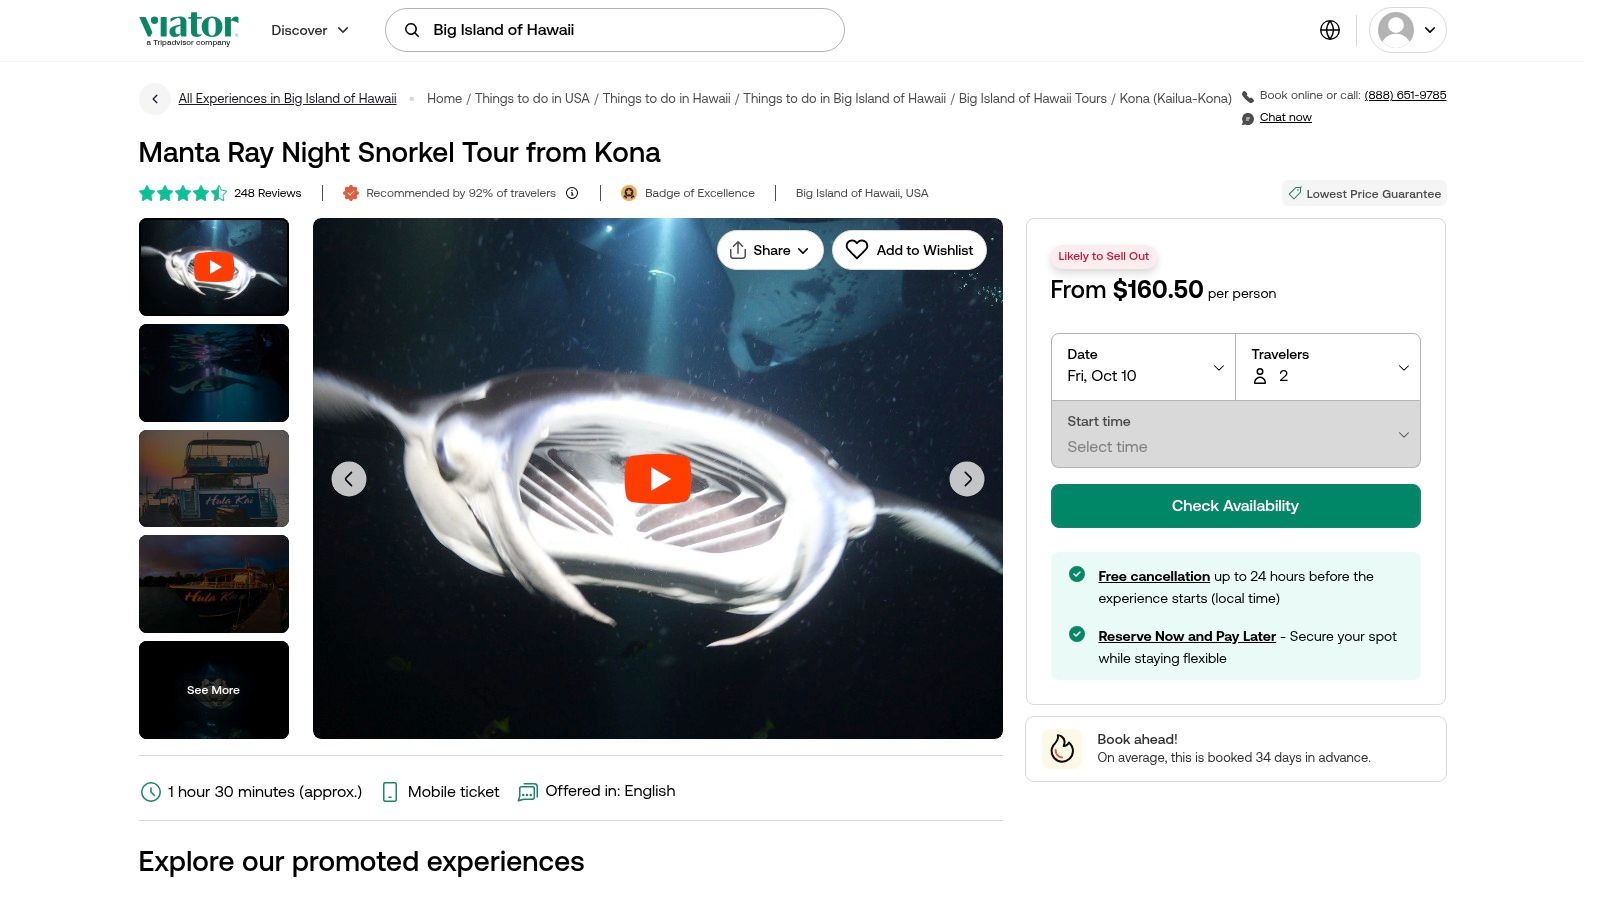This screenshot has width=1600, height=900.
Task: Click the info icon next to traveler recommendations
Action: click(572, 193)
